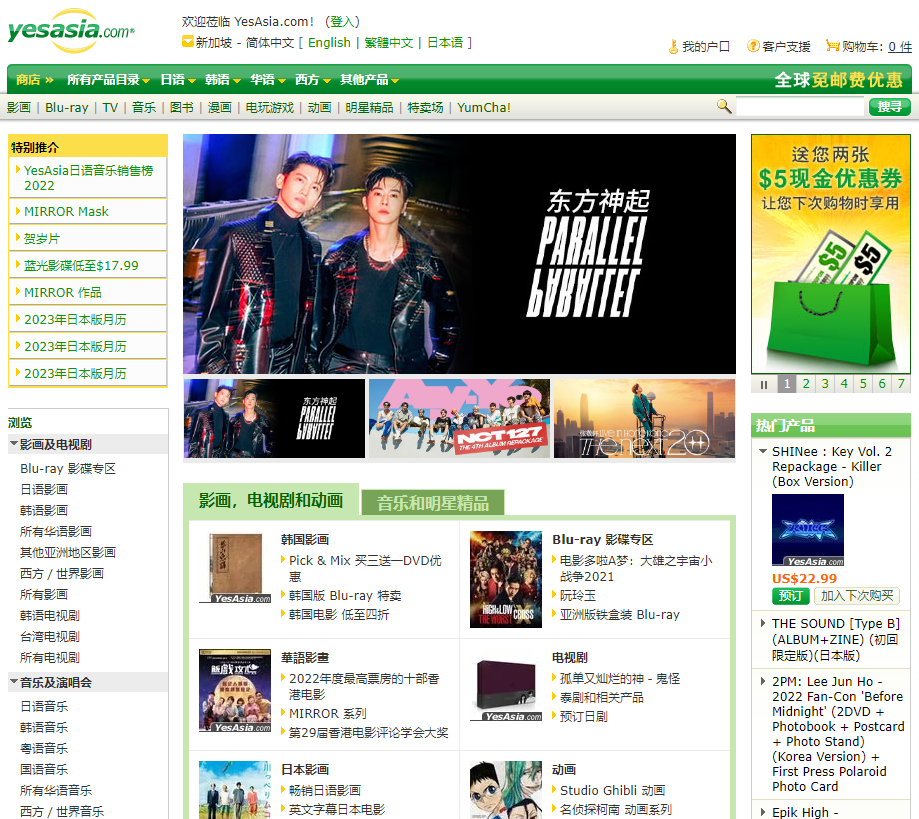Screen dimensions: 919x819
Task: Switch the site language to English
Action: pos(329,42)
